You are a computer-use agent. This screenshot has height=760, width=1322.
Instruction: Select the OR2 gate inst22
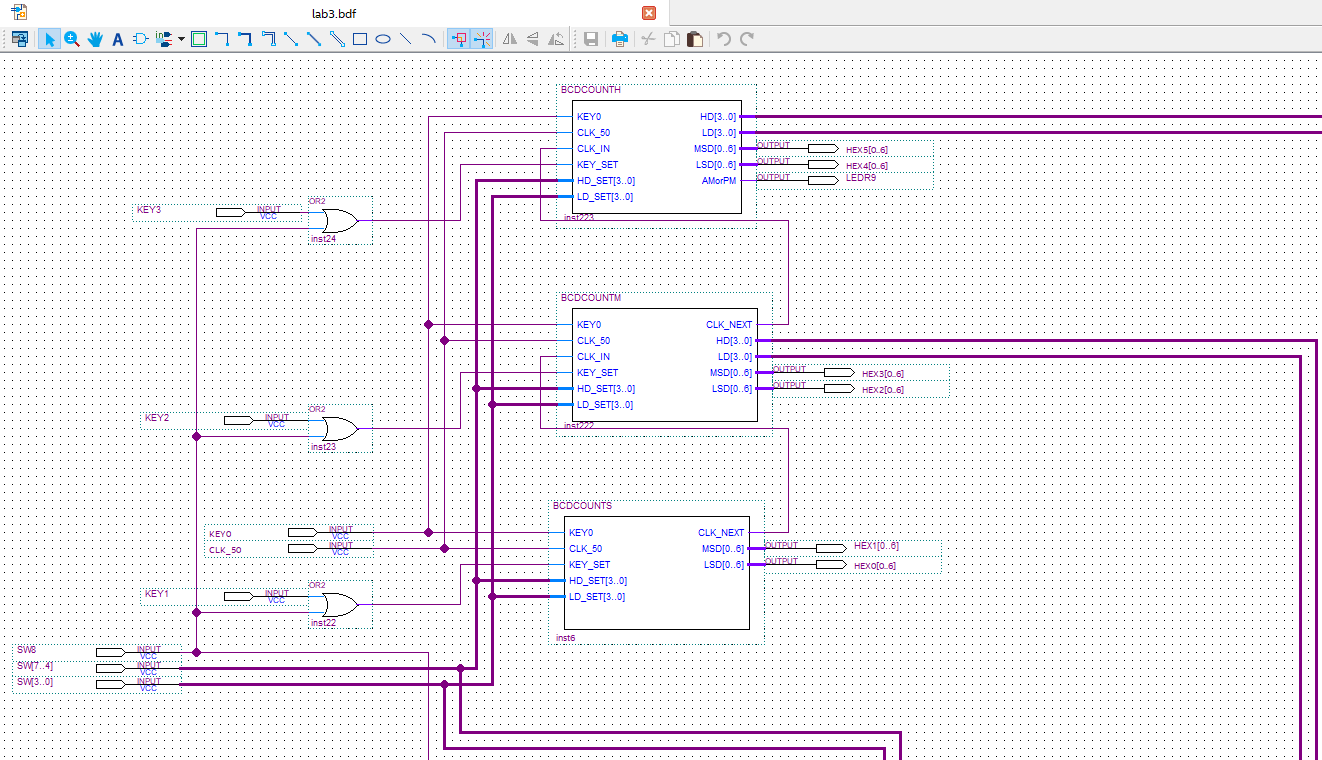coord(339,604)
